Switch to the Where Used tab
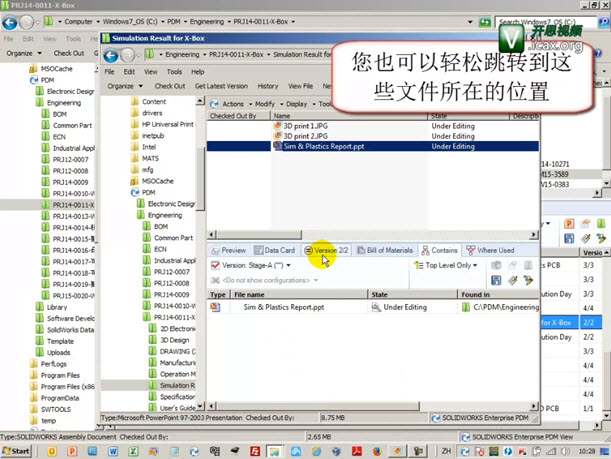Viewport: 611px width, 459px height. (x=491, y=250)
